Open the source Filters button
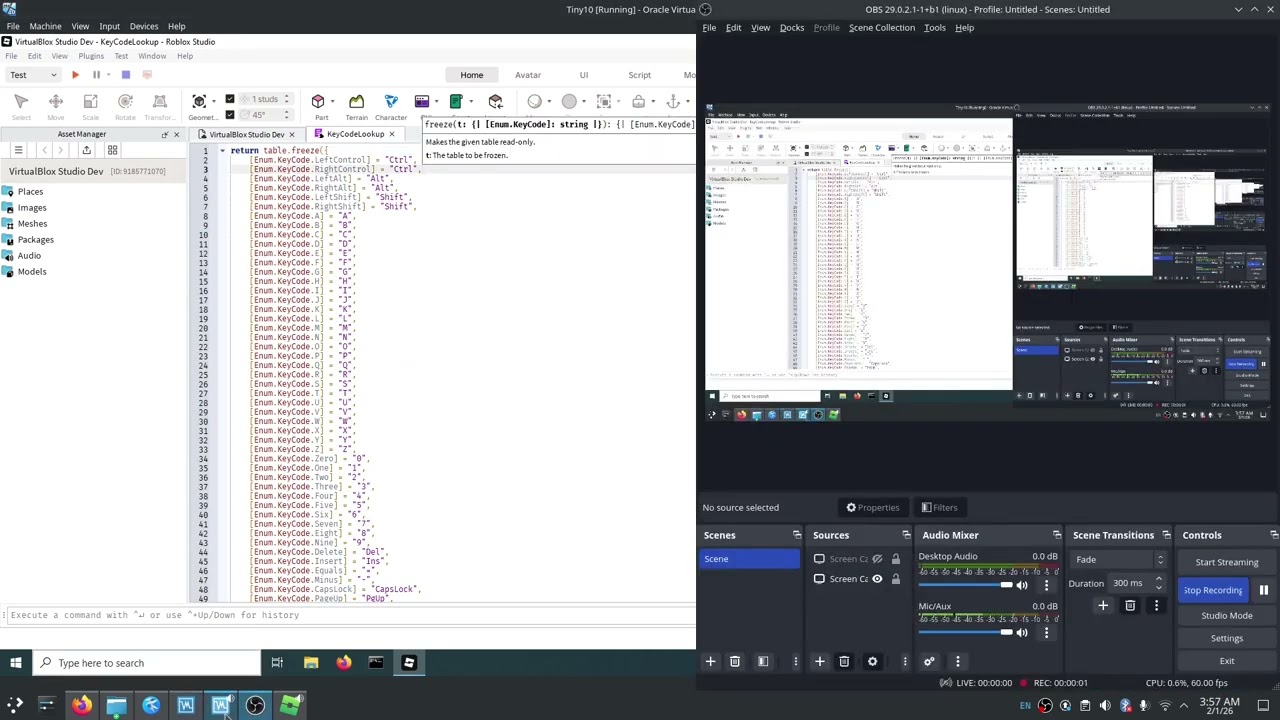The image size is (1280, 720). 939,508
